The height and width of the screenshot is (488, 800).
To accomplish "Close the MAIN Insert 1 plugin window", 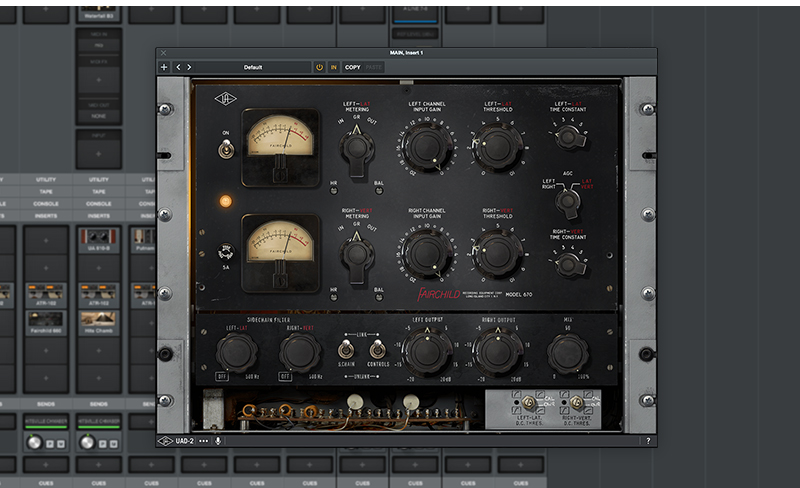I will [163, 53].
